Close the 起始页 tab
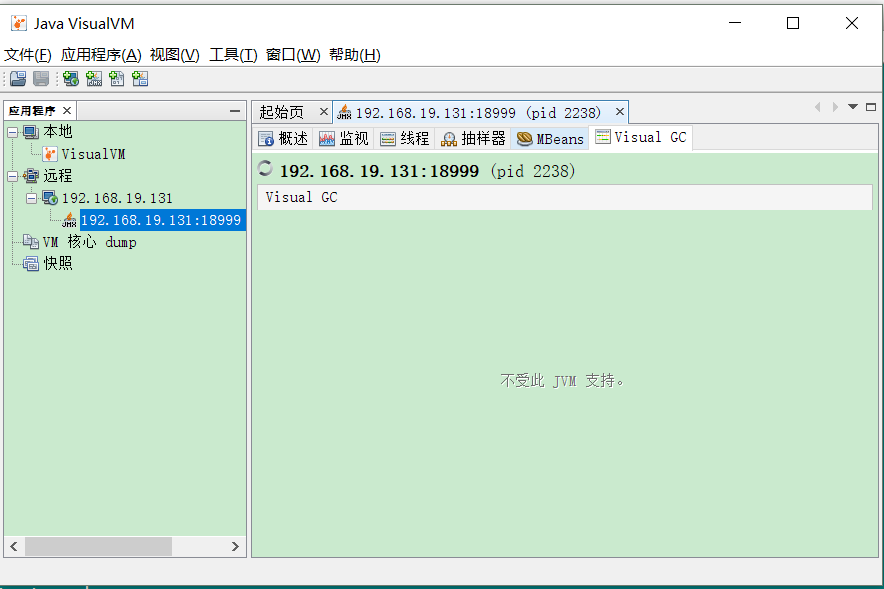 pos(324,112)
